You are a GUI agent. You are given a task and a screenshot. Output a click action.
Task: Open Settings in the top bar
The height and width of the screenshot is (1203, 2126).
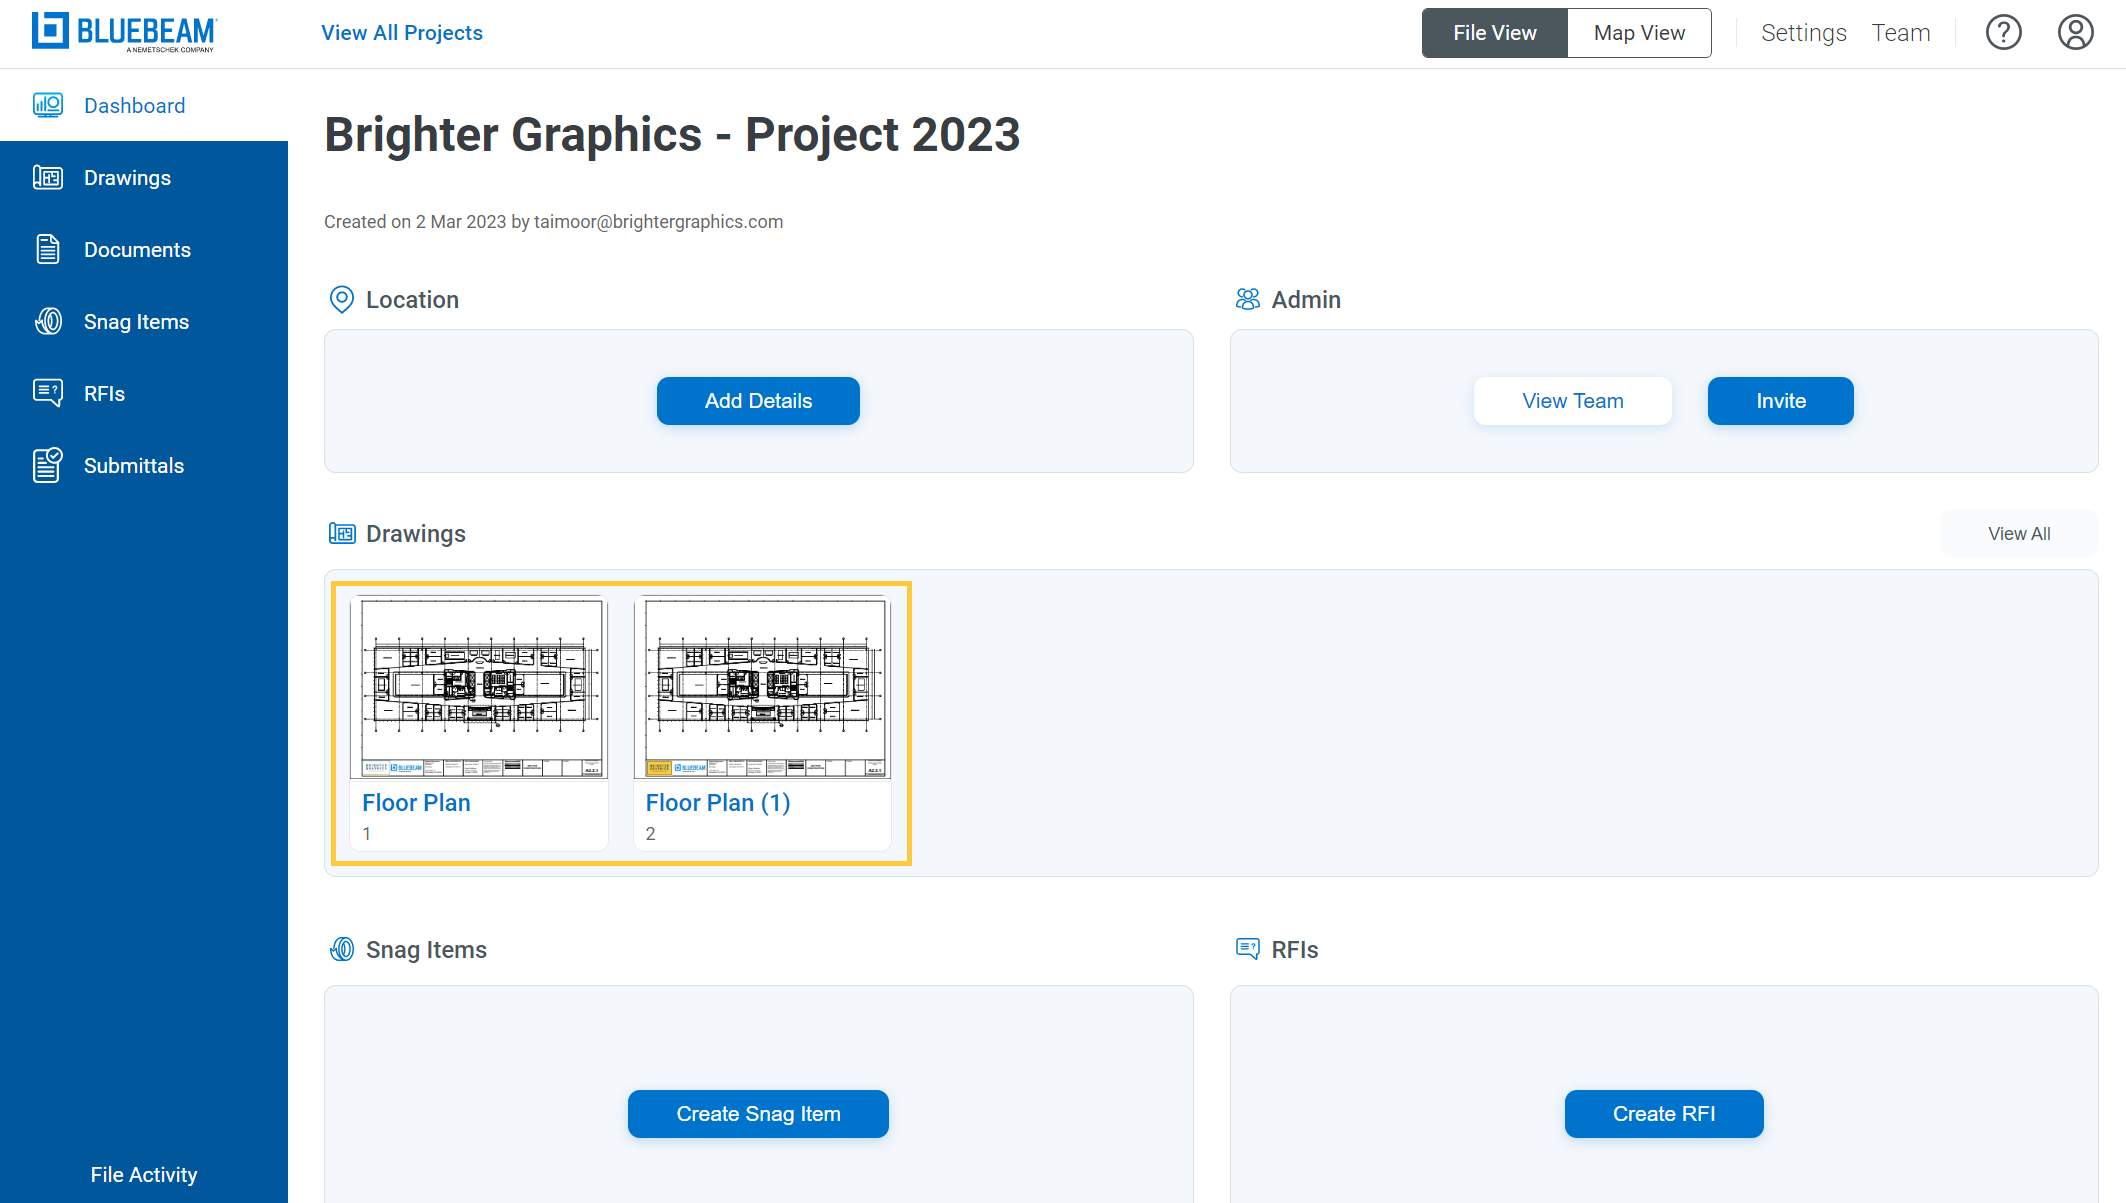point(1803,33)
